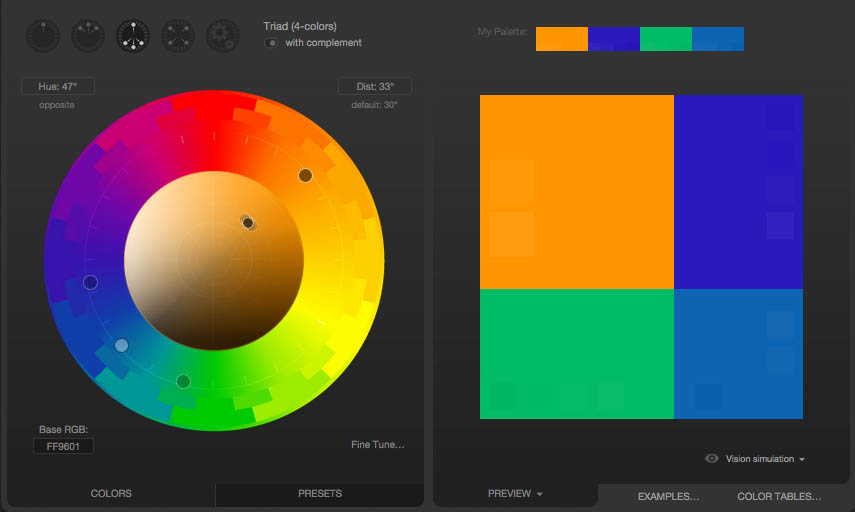Open the Vision simulation dropdown
This screenshot has height=512, width=855.
click(x=765, y=459)
